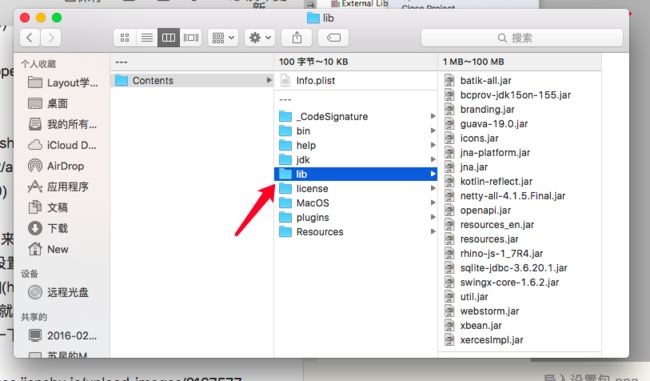Expand the plugins folder arrow
The width and height of the screenshot is (650, 381).
[433, 217]
